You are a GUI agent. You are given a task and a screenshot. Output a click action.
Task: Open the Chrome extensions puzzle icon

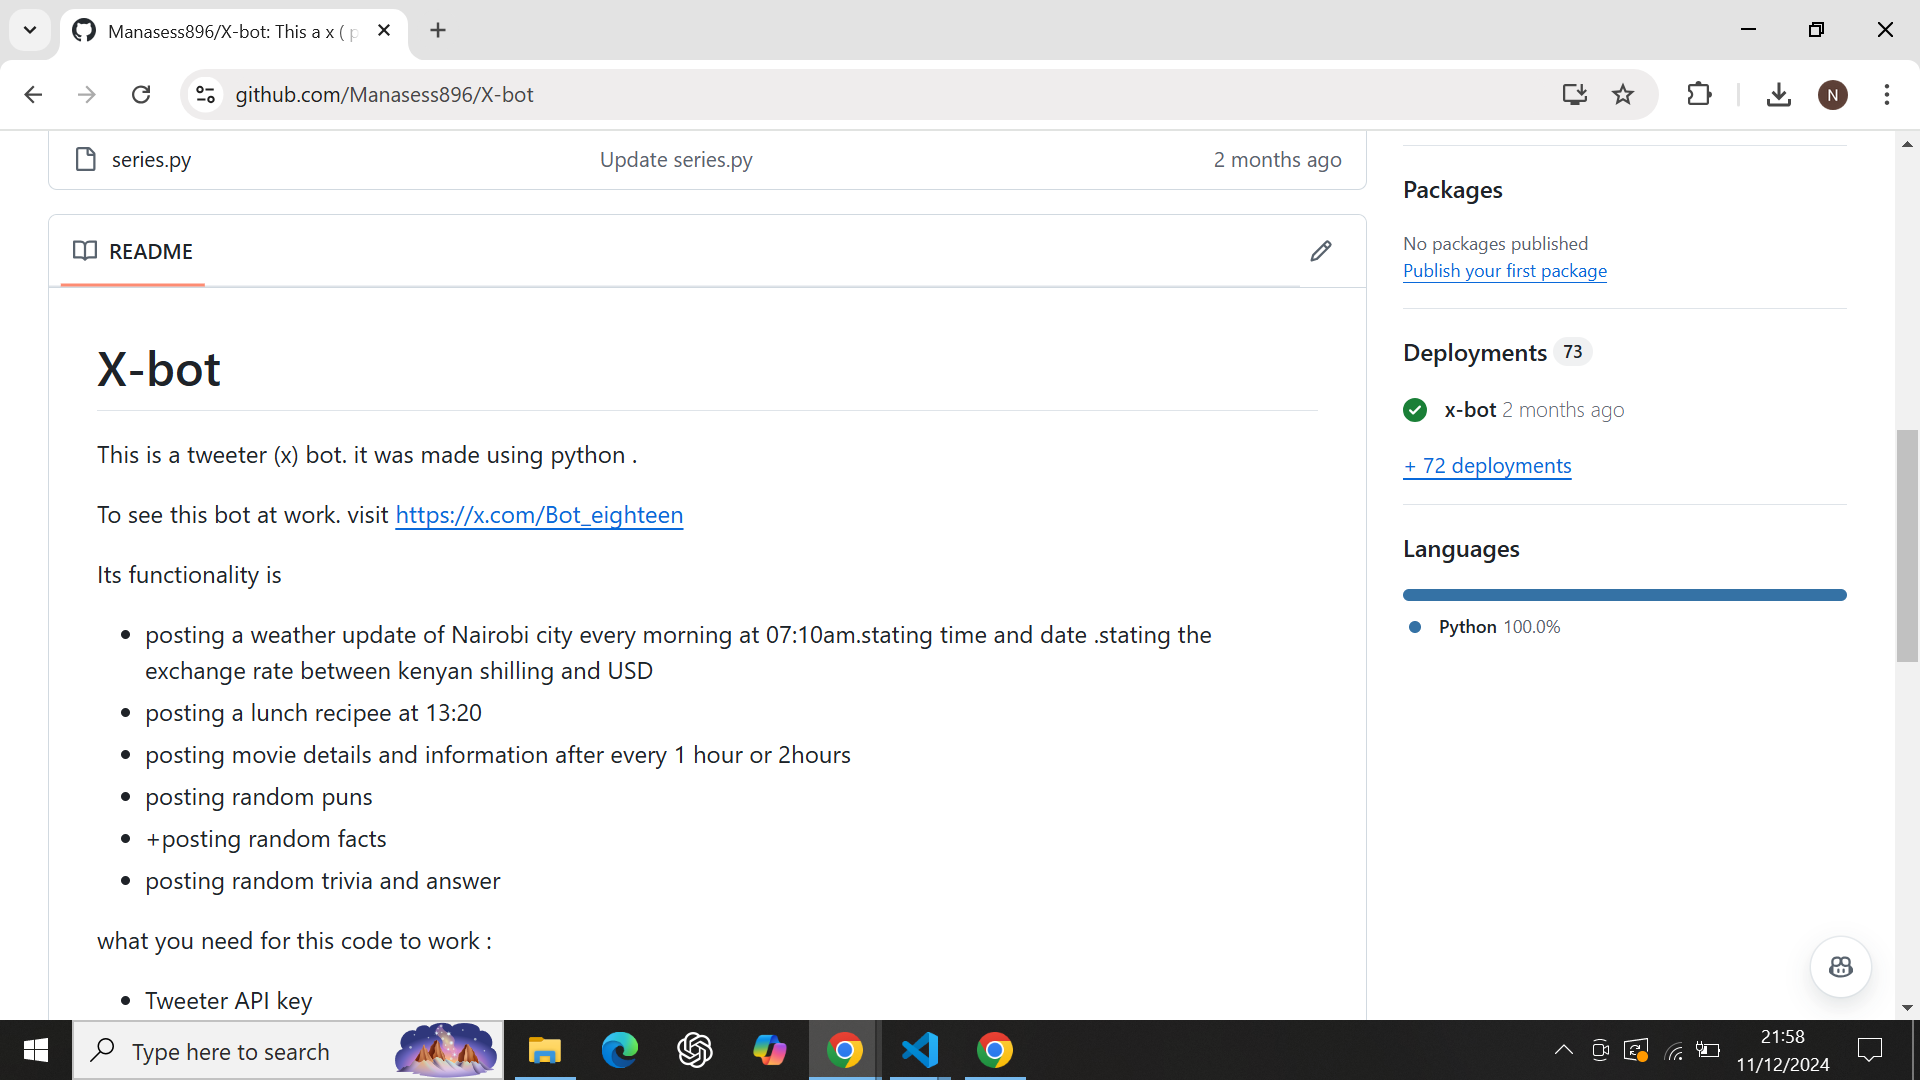click(1699, 95)
